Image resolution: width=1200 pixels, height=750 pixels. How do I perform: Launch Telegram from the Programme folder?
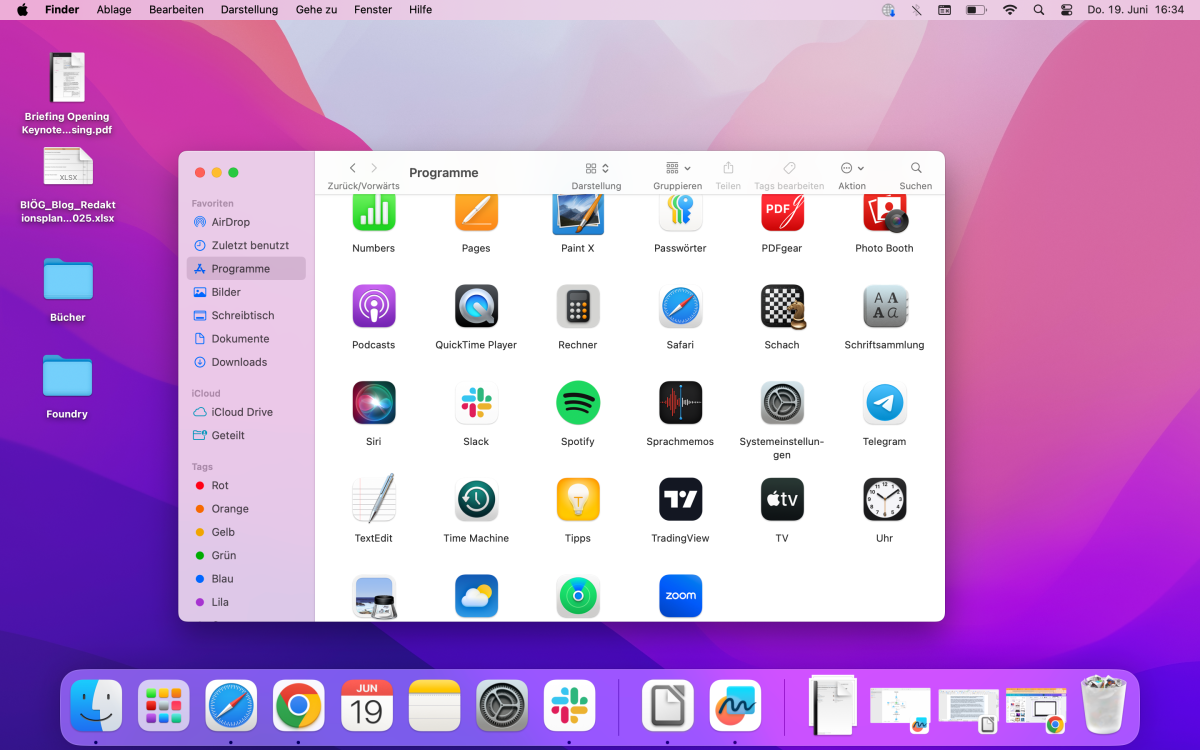884,403
